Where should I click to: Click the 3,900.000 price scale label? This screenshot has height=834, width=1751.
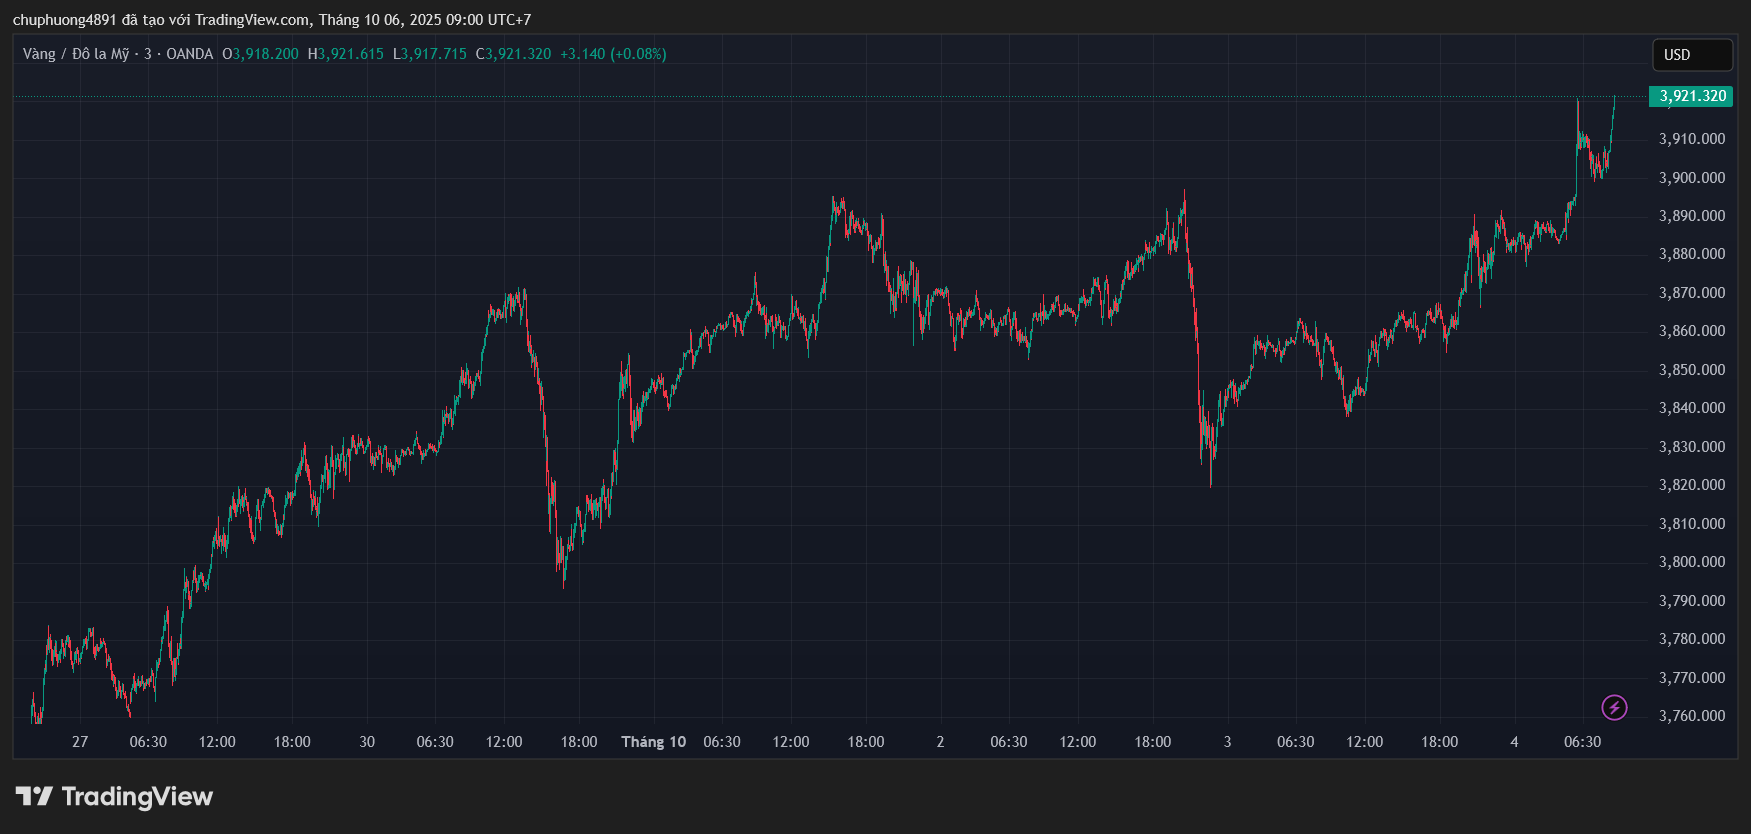click(x=1692, y=178)
